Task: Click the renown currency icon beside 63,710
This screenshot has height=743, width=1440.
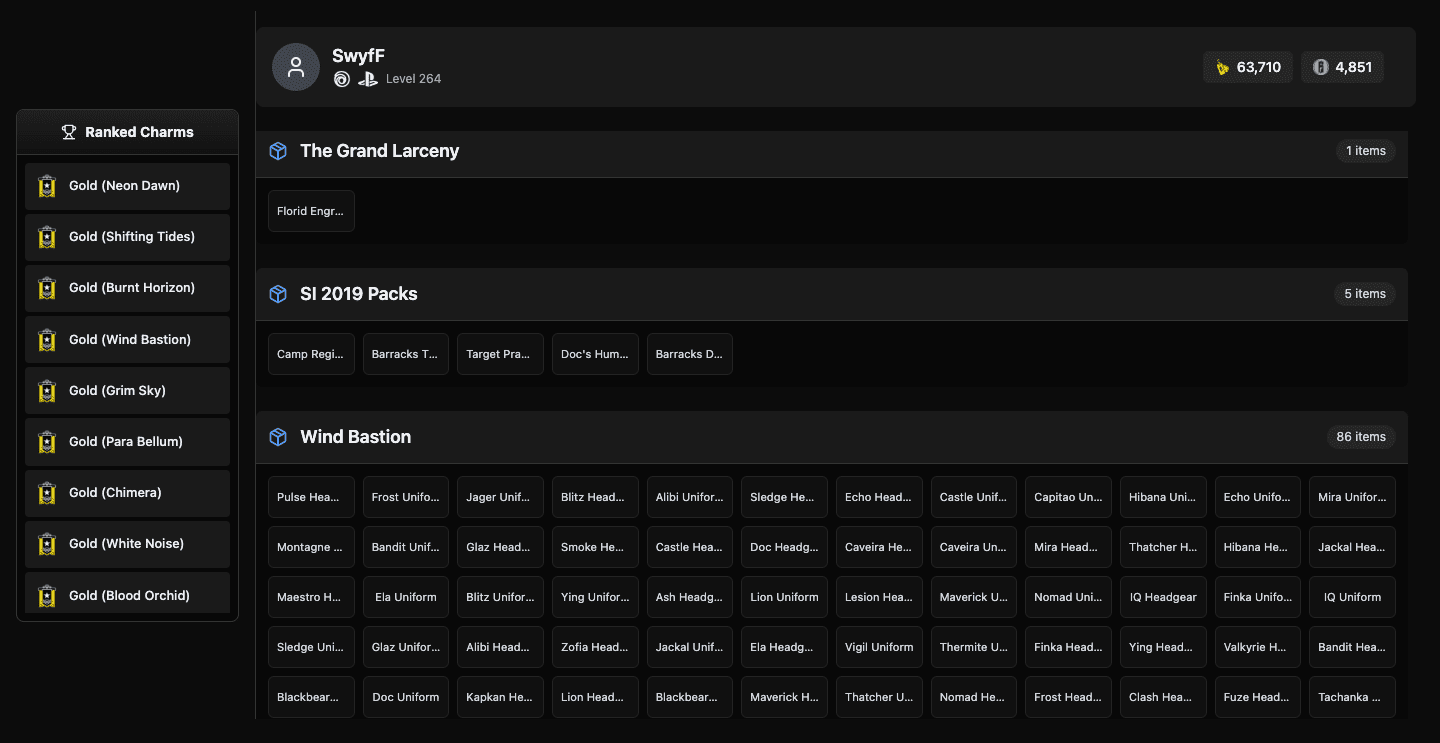Action: 1222,67
